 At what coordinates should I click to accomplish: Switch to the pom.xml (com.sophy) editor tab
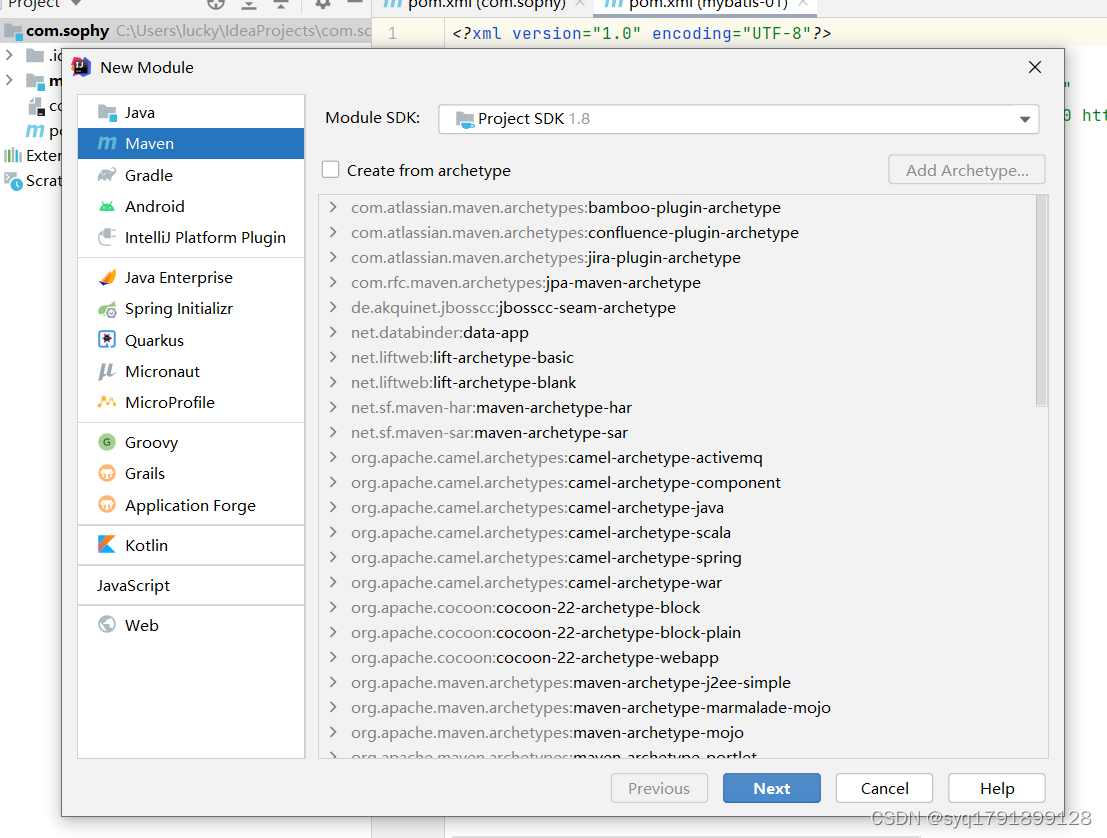pyautogui.click(x=484, y=5)
